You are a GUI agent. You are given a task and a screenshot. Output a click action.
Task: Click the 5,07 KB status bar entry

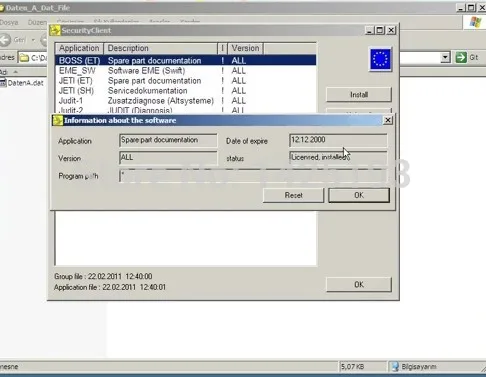point(352,367)
